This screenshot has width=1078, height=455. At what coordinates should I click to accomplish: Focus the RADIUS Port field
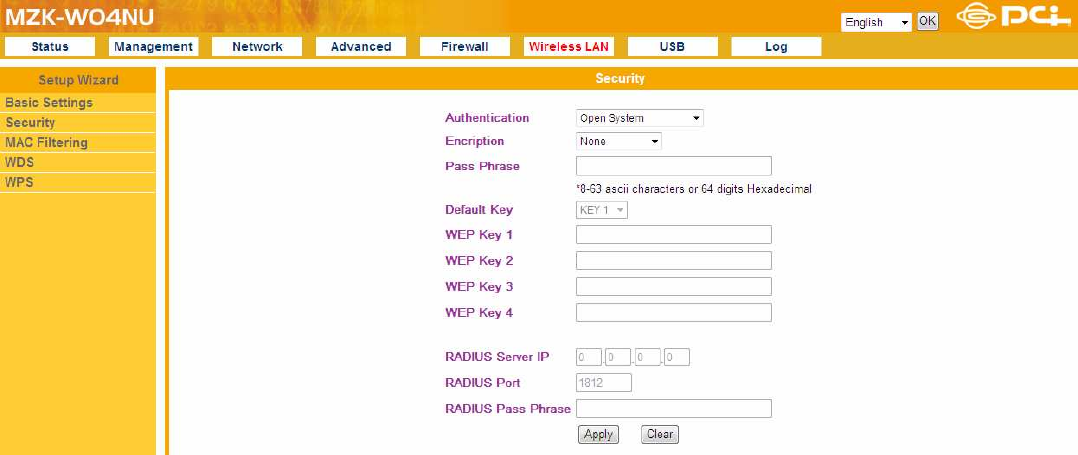(604, 383)
